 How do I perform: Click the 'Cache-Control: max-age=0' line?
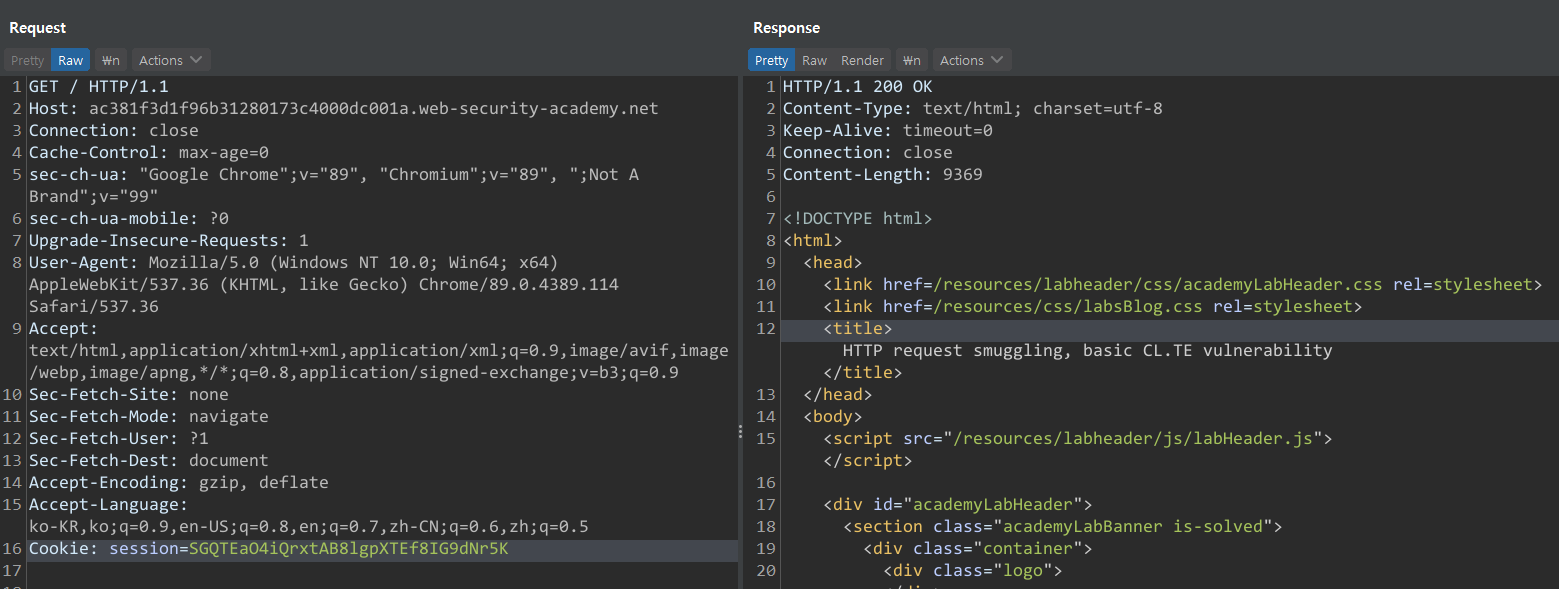pyautogui.click(x=149, y=152)
